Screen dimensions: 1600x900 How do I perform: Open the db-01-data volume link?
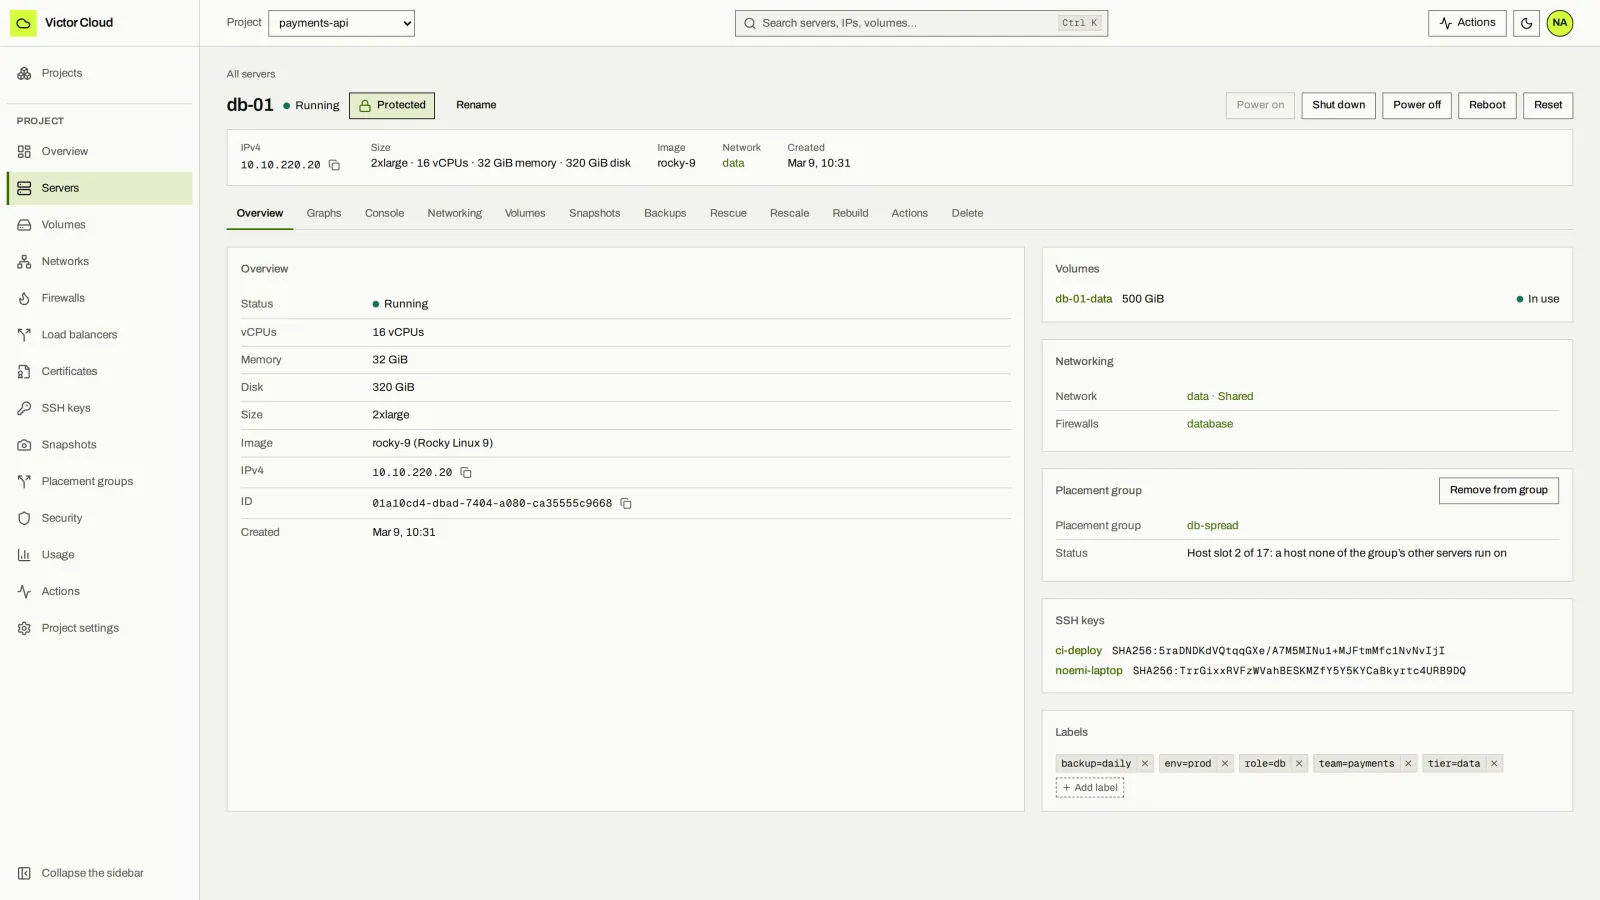pyautogui.click(x=1083, y=299)
